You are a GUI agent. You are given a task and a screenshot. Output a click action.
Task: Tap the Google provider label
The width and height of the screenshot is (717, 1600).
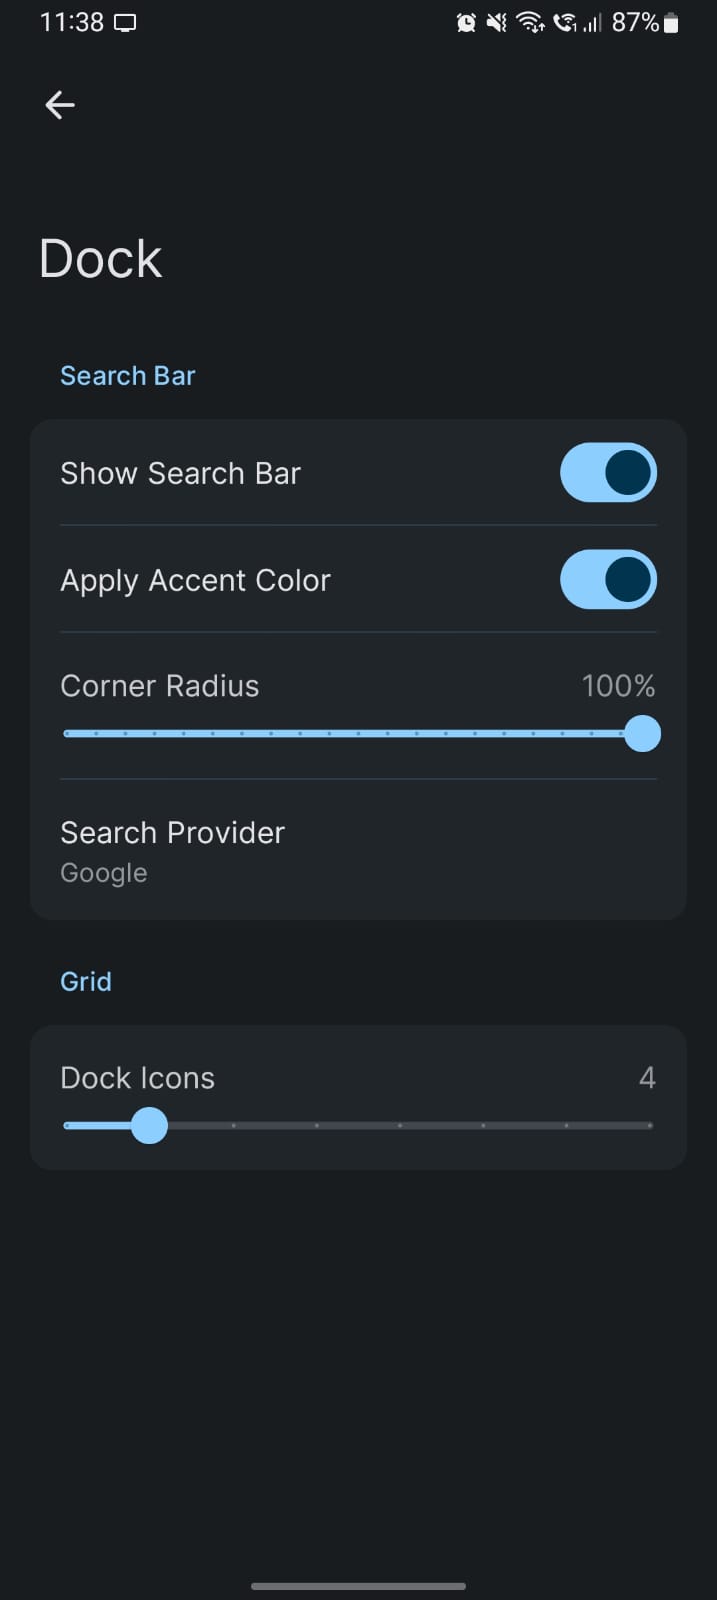pyautogui.click(x=103, y=872)
